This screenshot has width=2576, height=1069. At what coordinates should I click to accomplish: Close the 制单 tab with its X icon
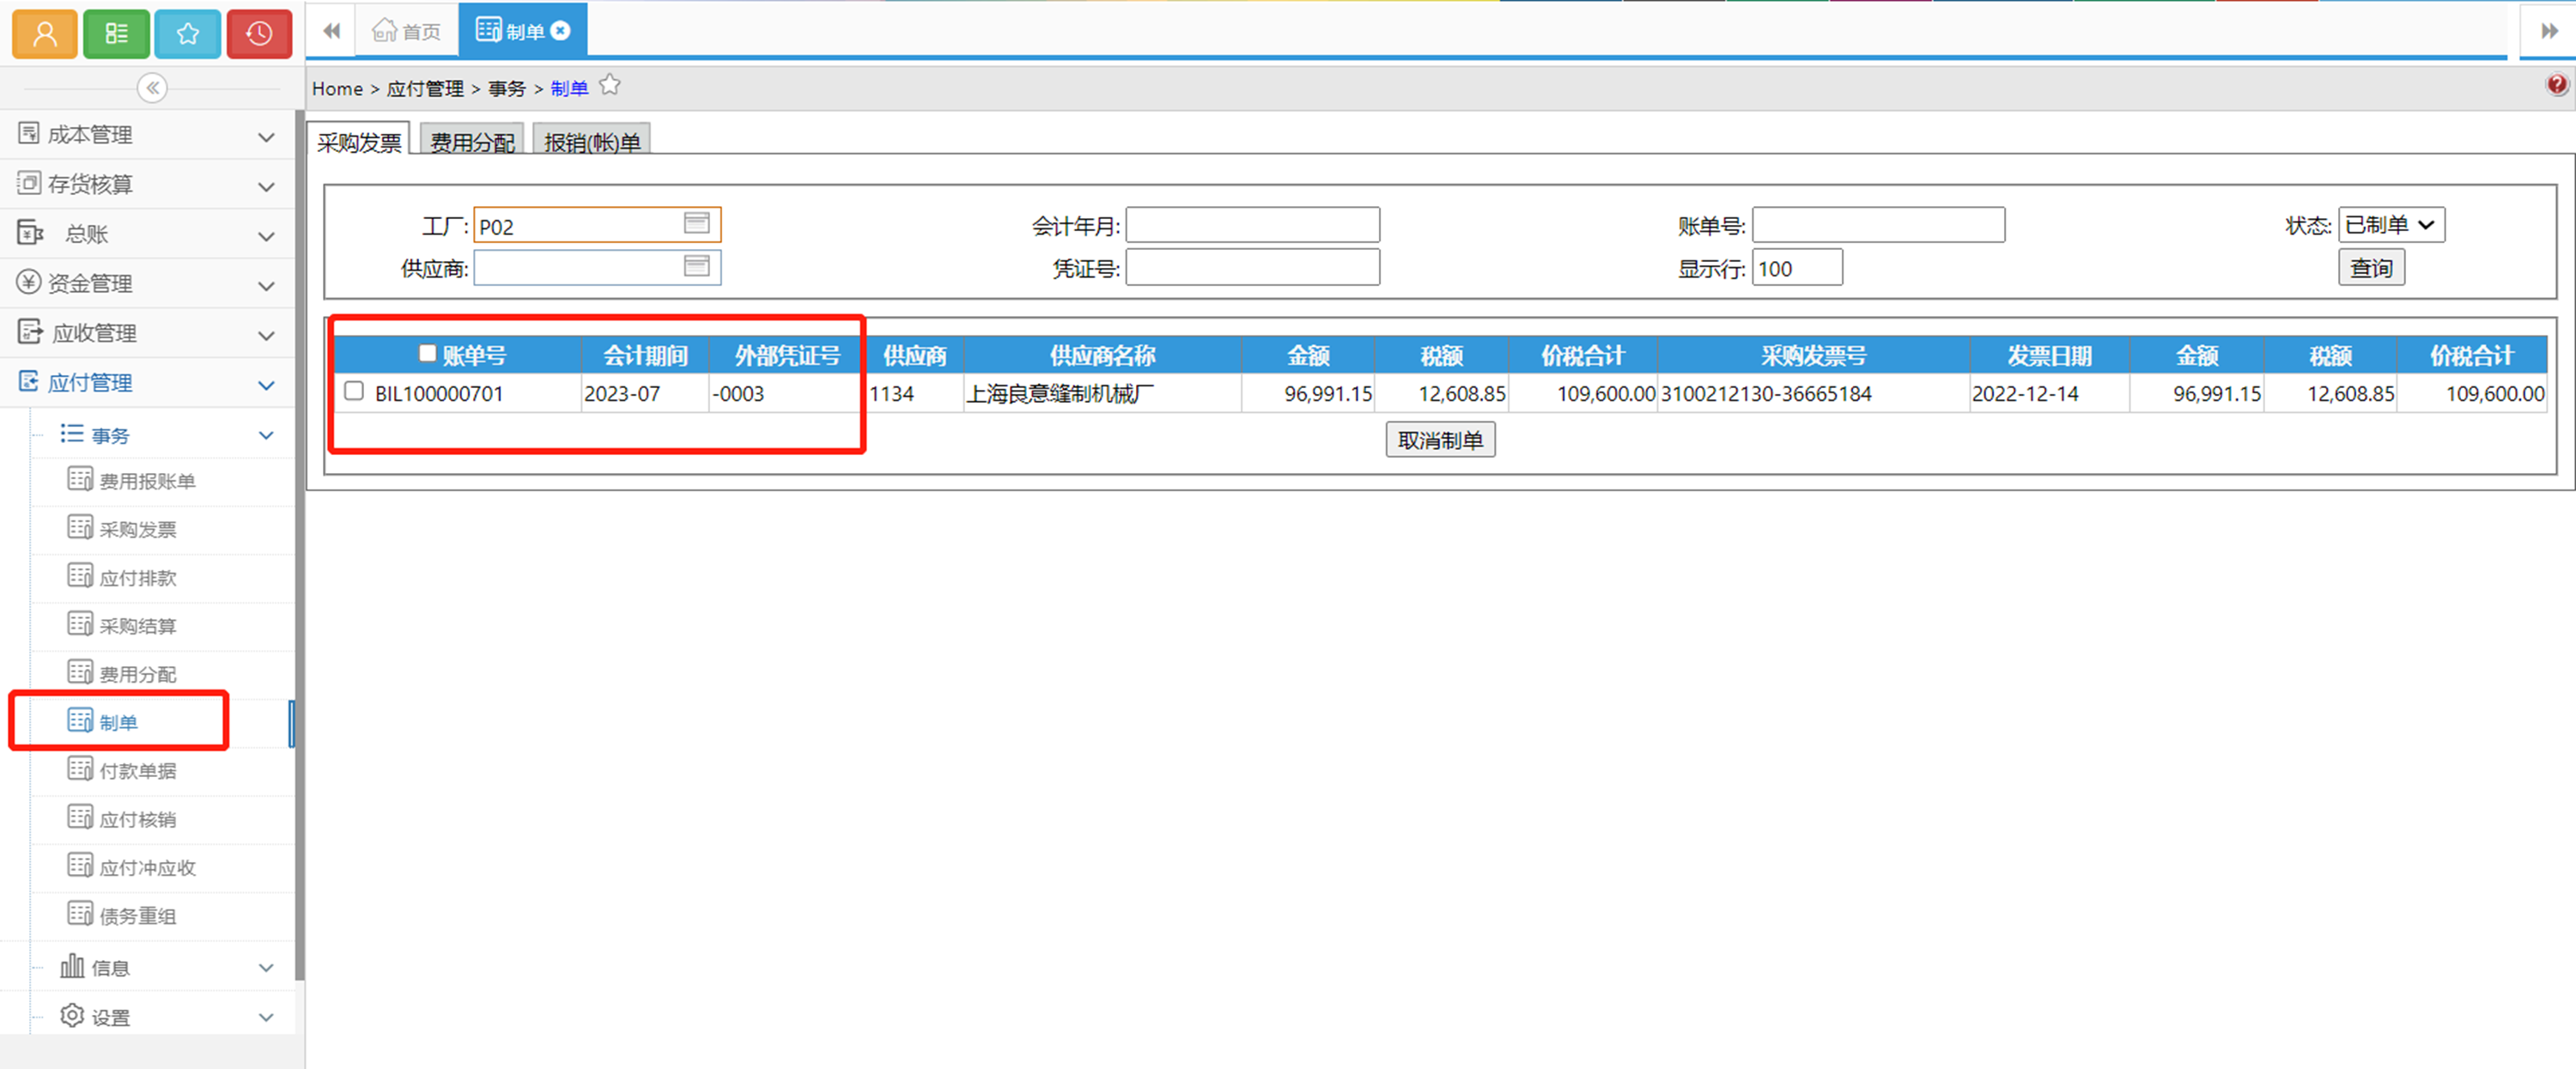(561, 31)
